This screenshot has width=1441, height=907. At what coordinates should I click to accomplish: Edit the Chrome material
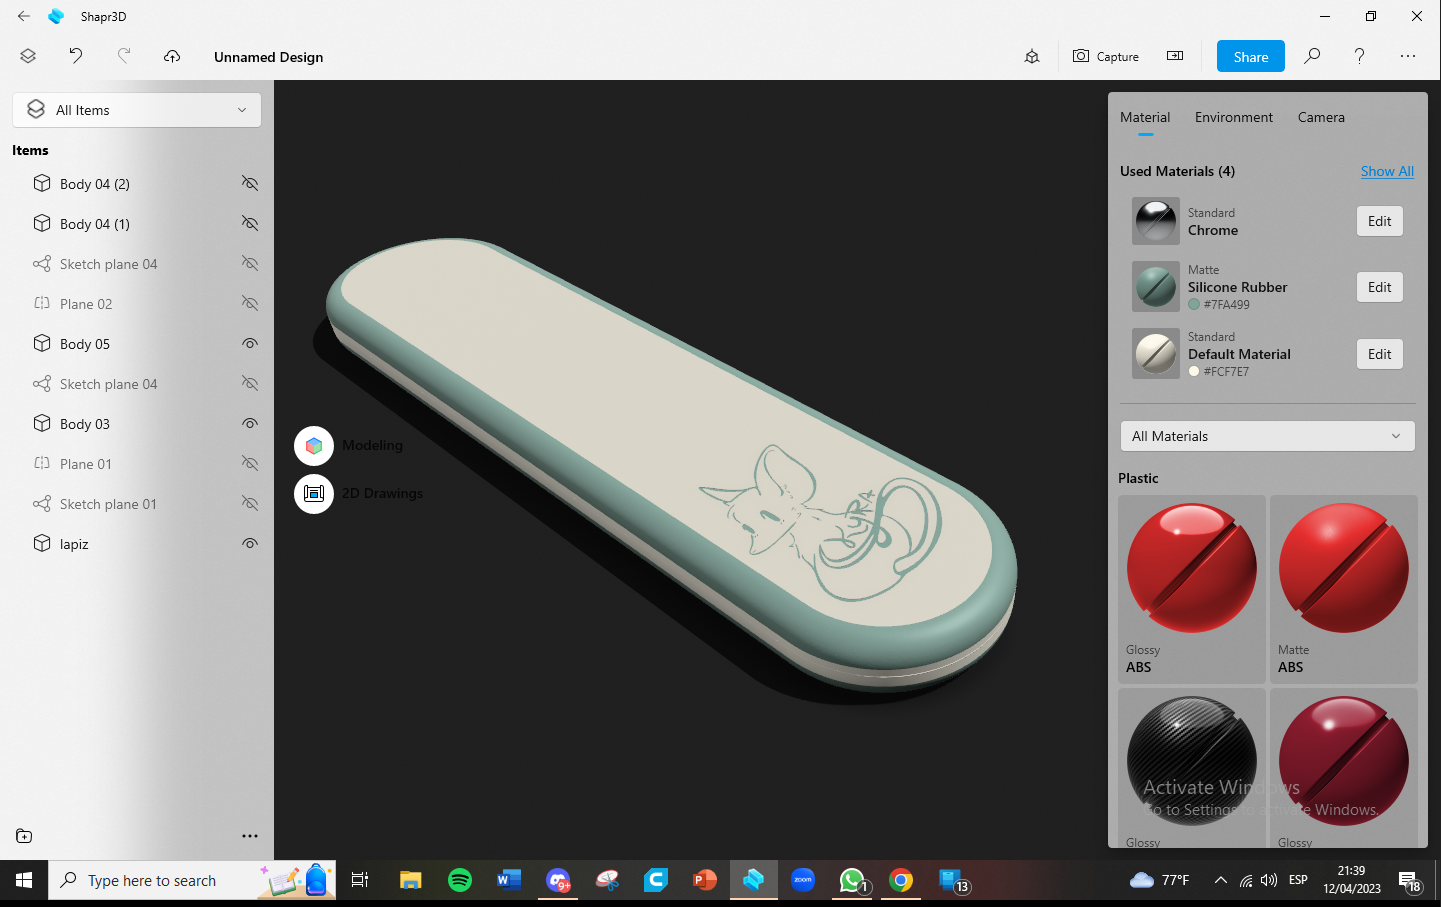click(x=1380, y=221)
